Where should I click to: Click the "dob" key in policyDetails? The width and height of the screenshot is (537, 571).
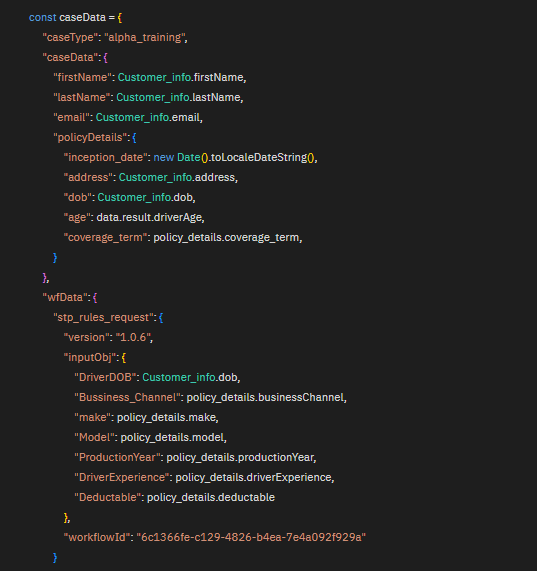point(78,198)
